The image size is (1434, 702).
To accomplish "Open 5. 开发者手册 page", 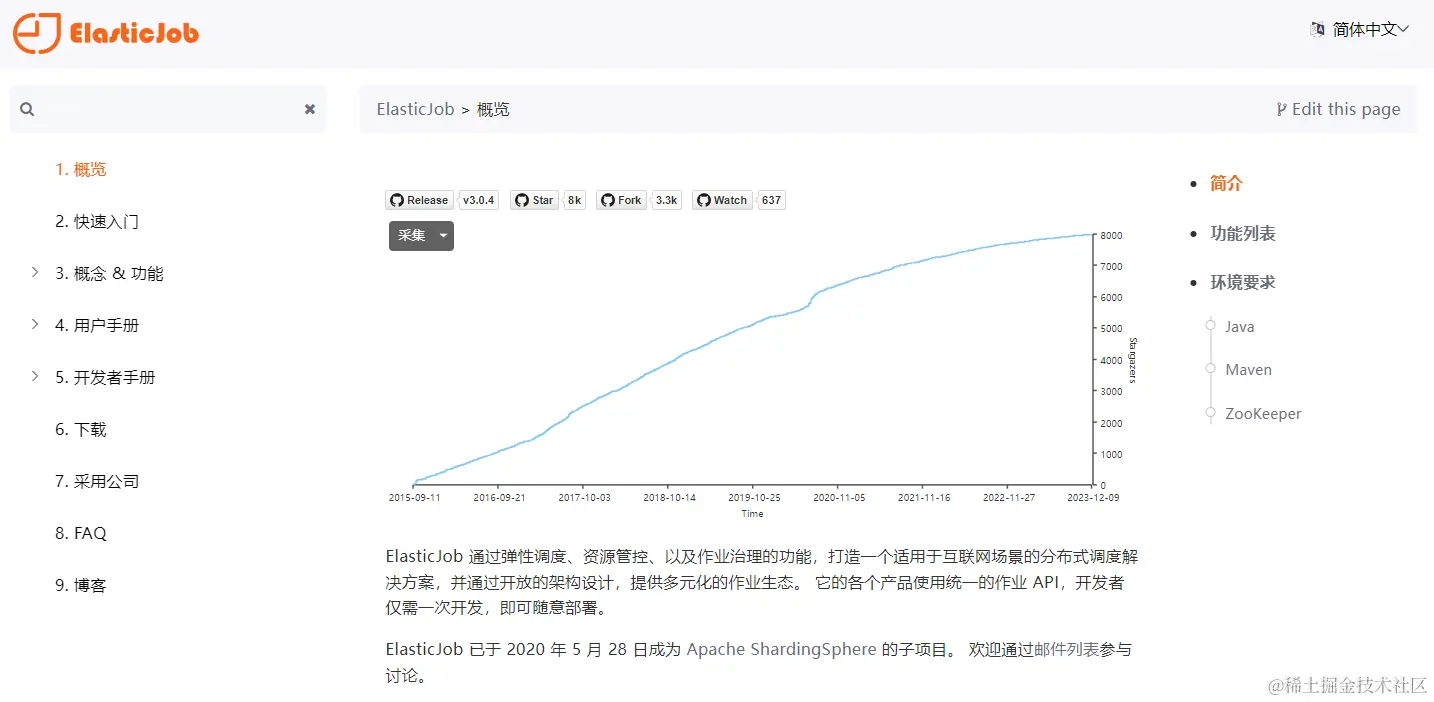I will 105,377.
